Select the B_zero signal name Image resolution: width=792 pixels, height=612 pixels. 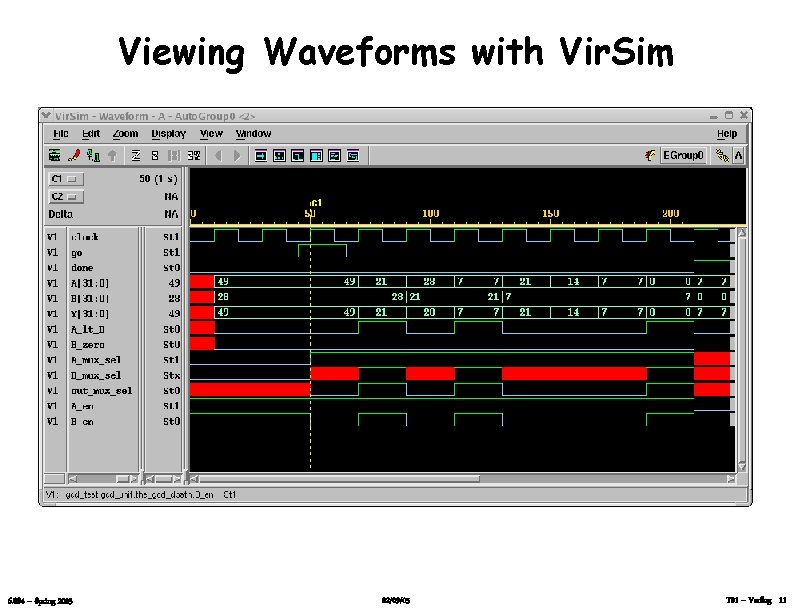(x=88, y=345)
